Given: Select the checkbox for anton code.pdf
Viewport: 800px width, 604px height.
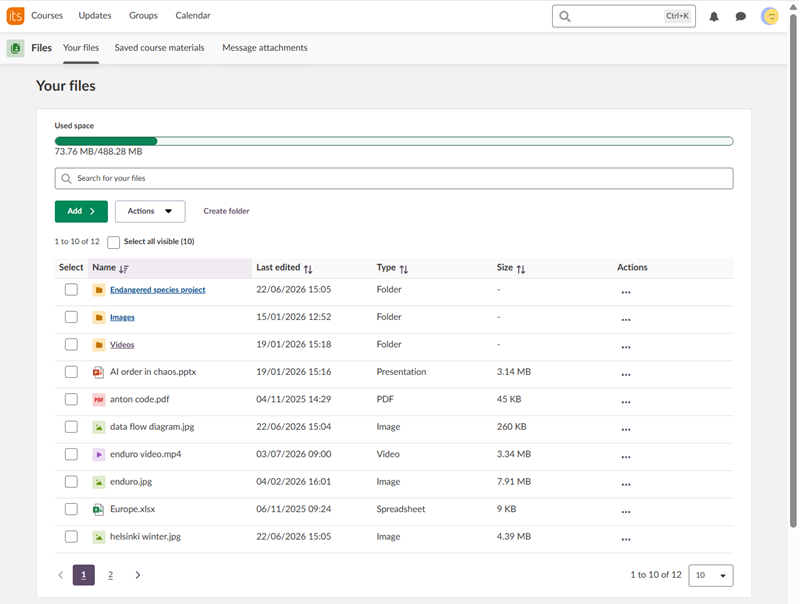Looking at the screenshot, I should [71, 399].
